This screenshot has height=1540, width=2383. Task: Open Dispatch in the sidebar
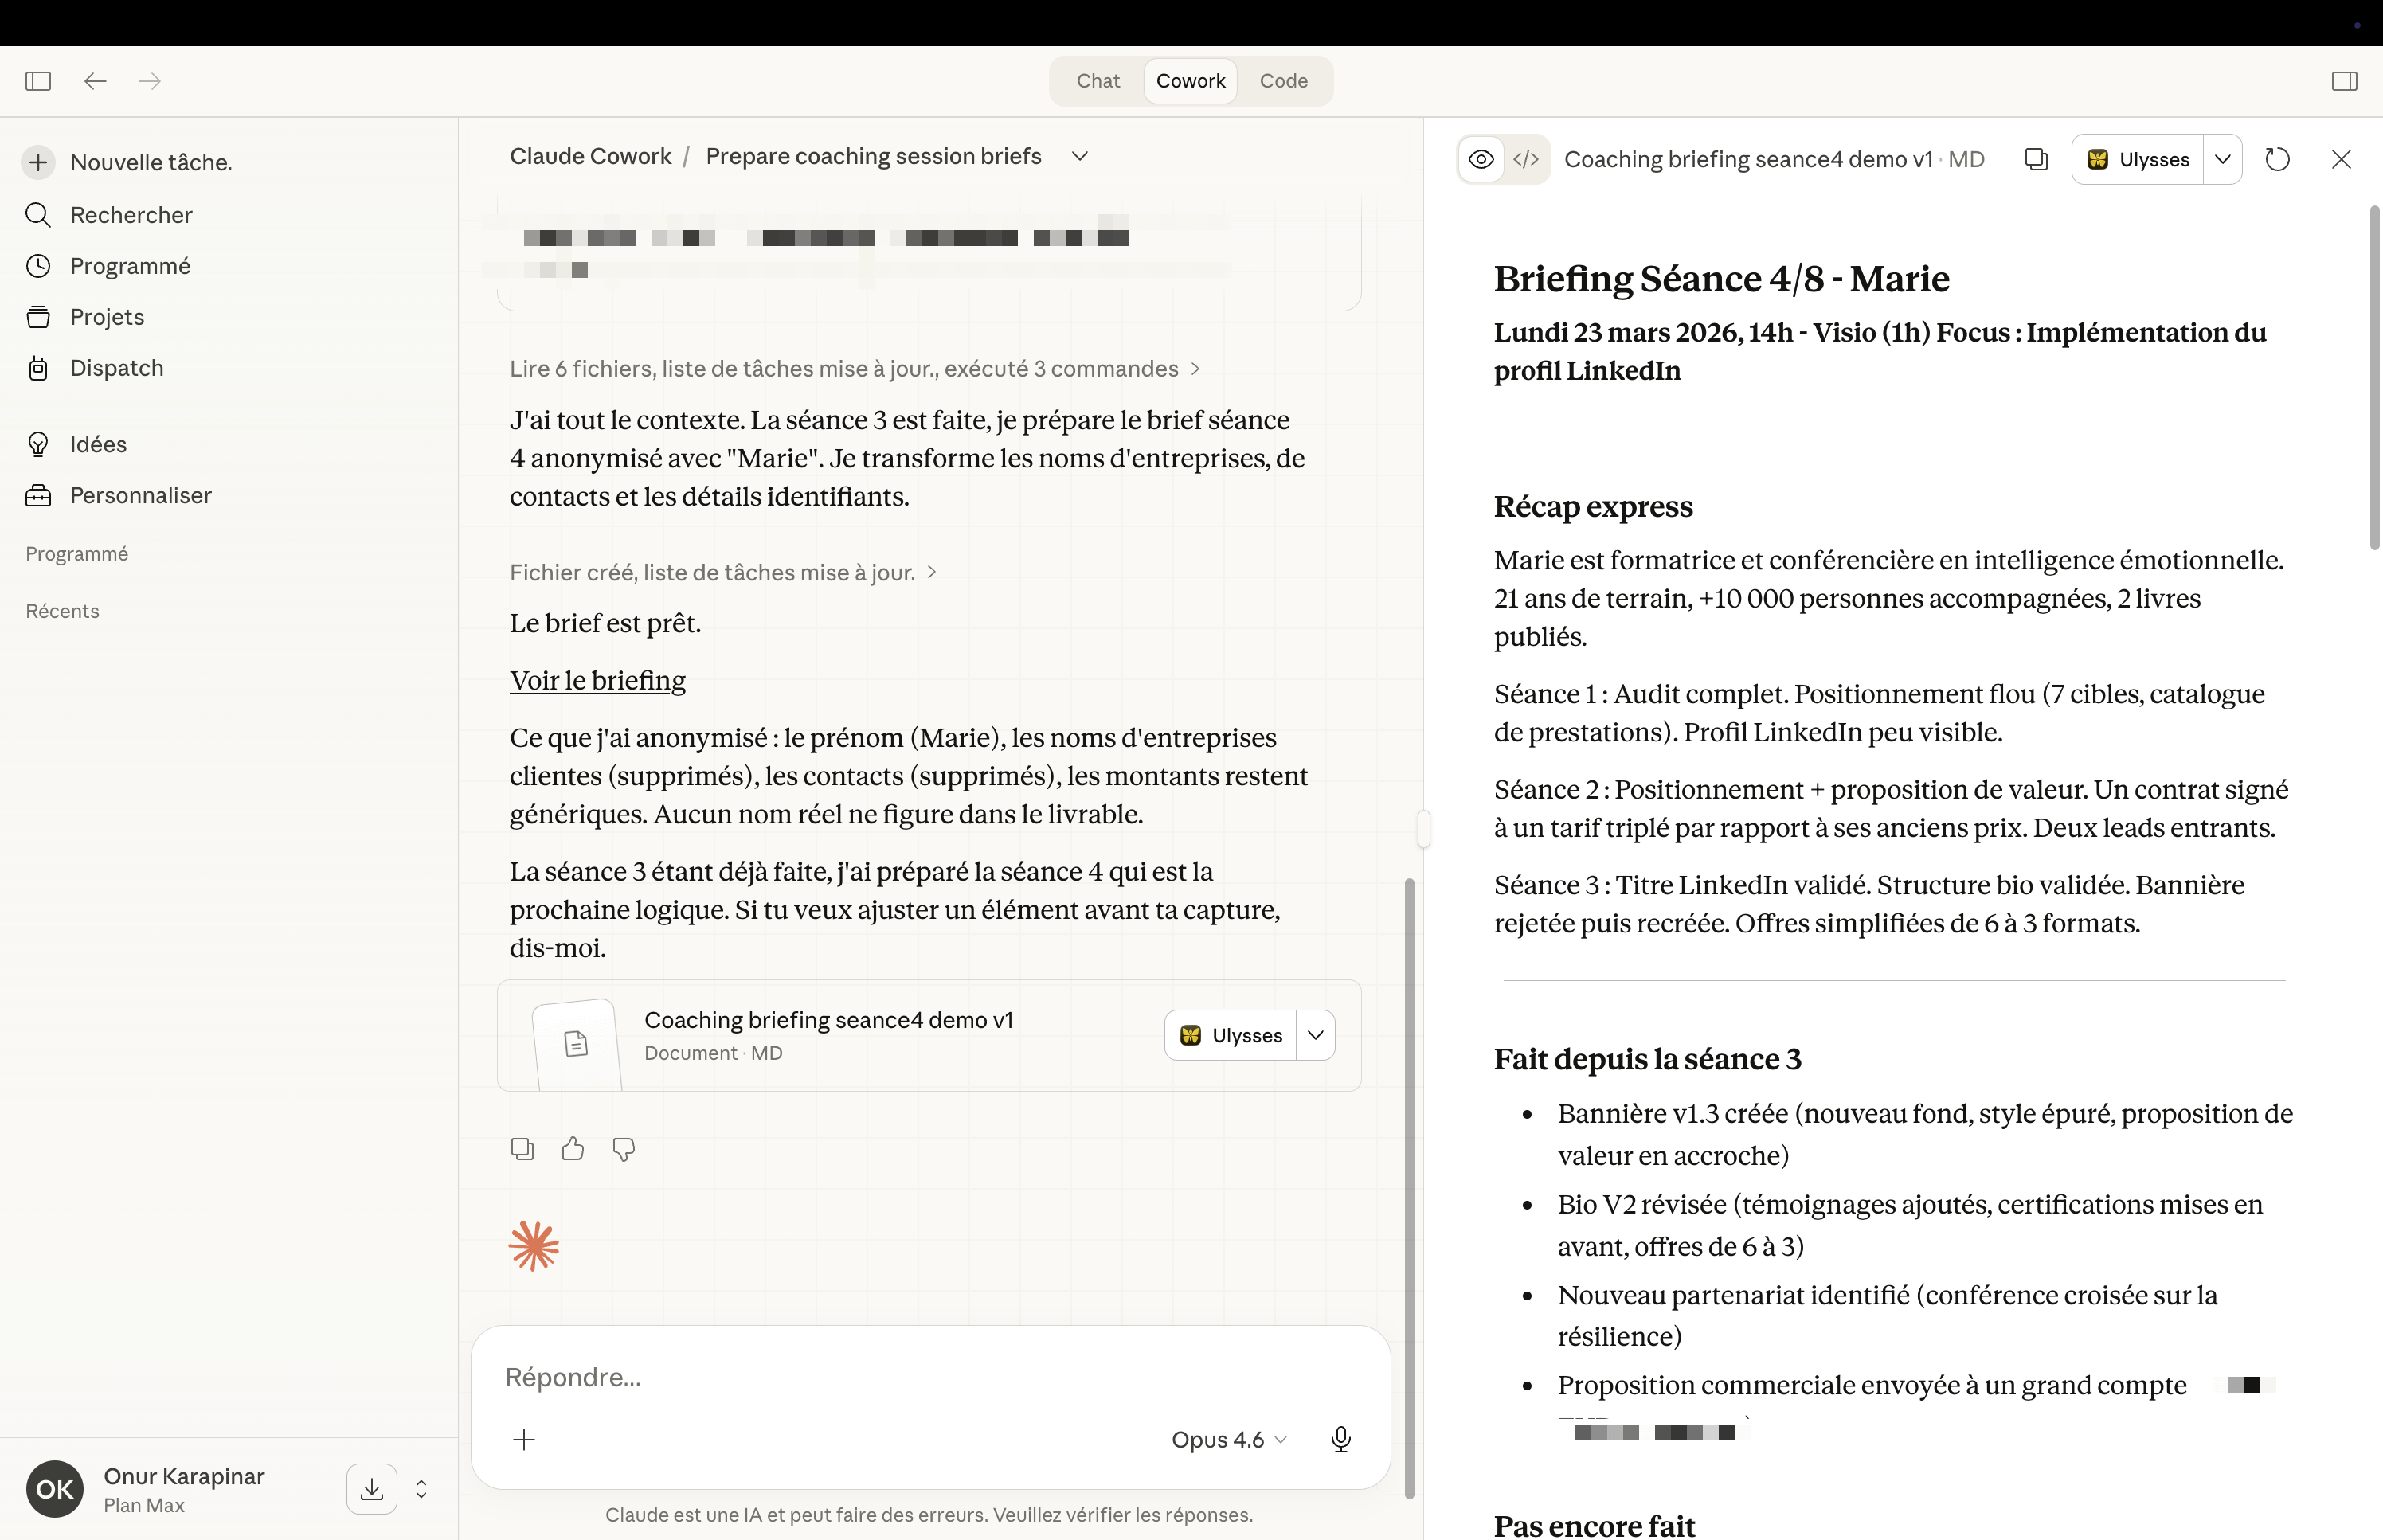click(x=116, y=368)
